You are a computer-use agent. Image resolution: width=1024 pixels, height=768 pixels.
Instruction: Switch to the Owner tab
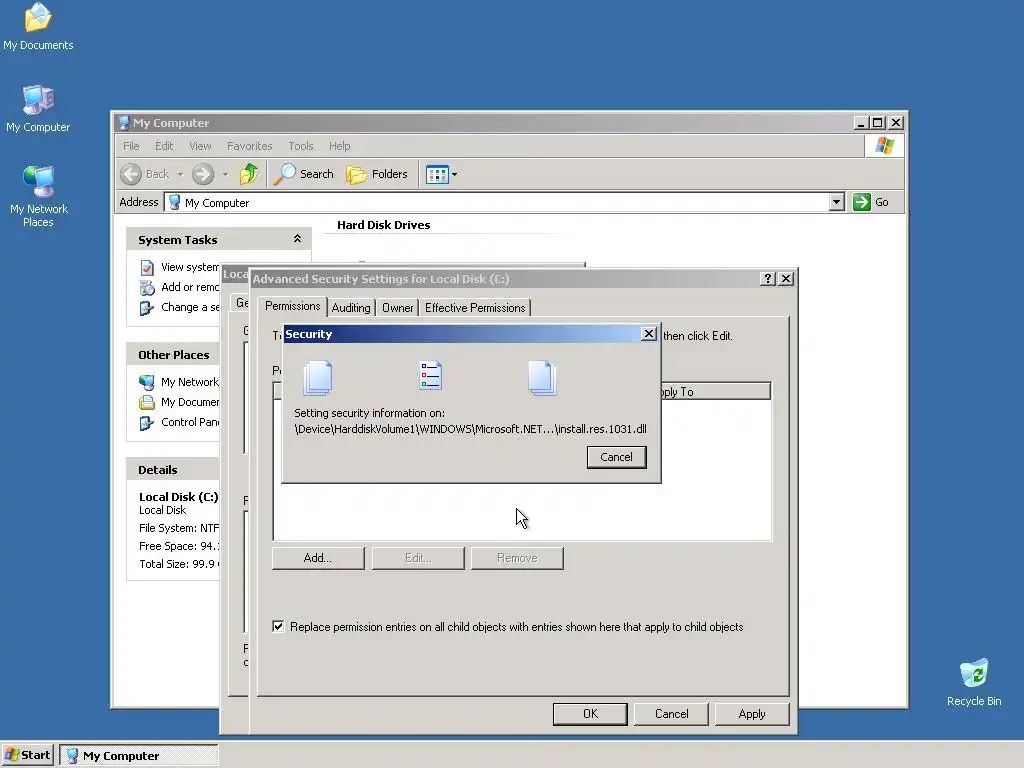[x=398, y=308]
